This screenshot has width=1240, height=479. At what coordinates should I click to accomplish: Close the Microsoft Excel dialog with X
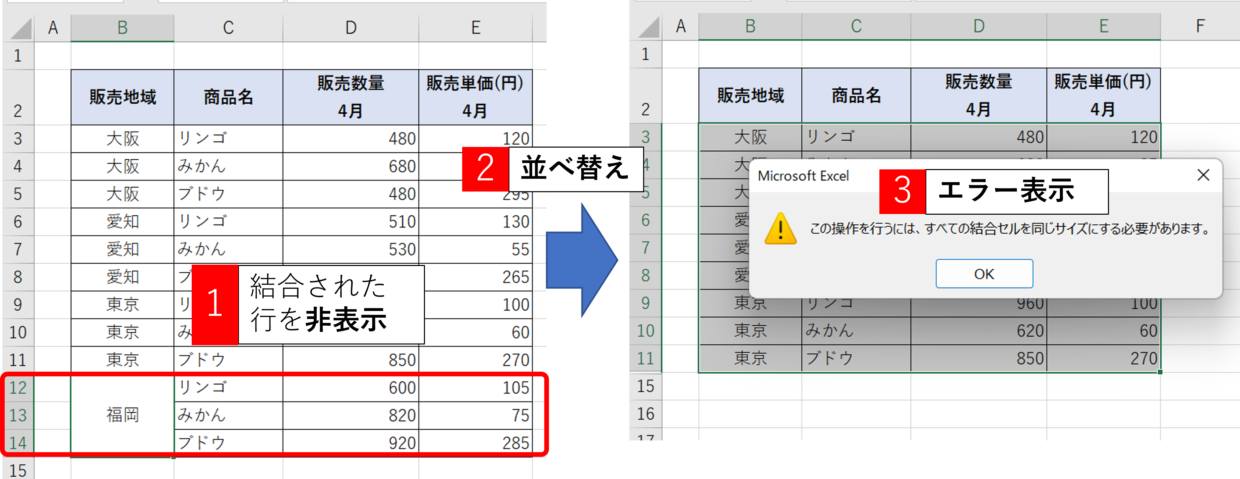click(1203, 176)
